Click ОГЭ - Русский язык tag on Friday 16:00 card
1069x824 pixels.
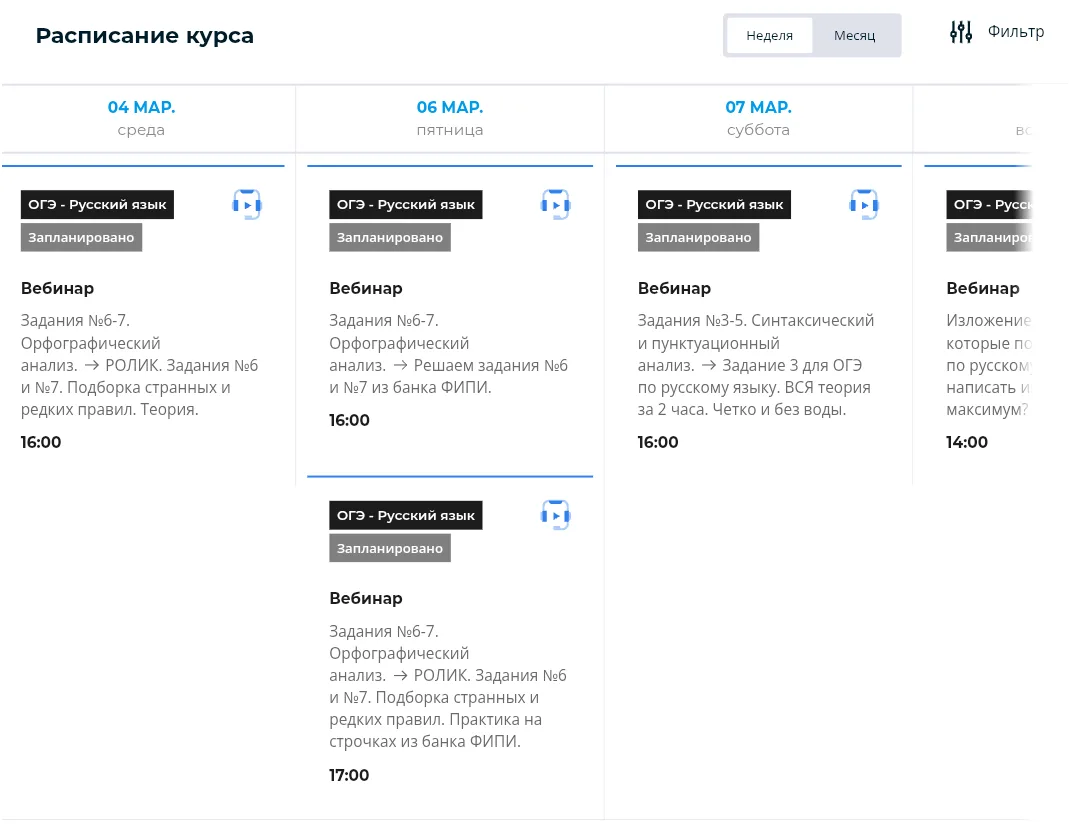click(406, 204)
